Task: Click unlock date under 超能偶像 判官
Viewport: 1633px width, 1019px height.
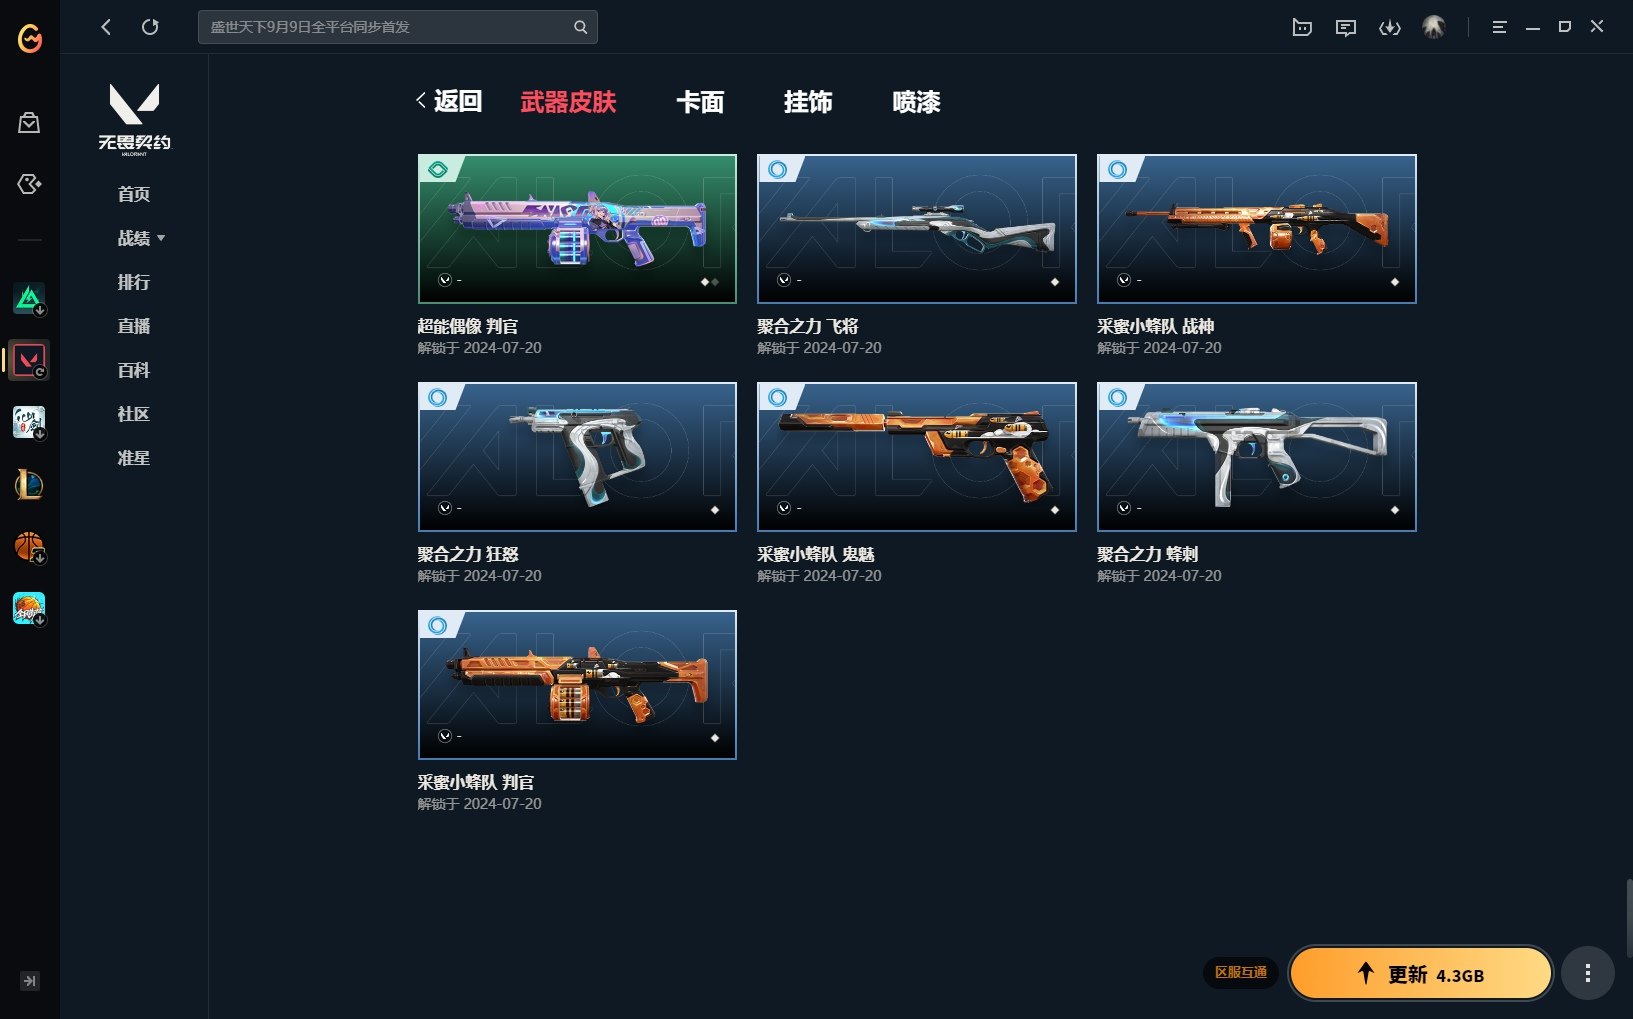Action: (480, 348)
